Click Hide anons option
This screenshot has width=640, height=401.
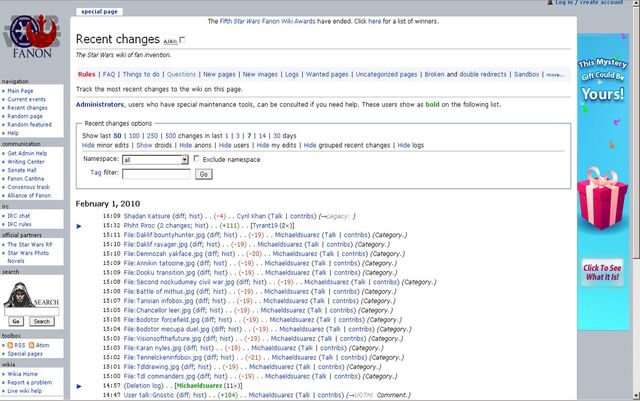[186, 145]
